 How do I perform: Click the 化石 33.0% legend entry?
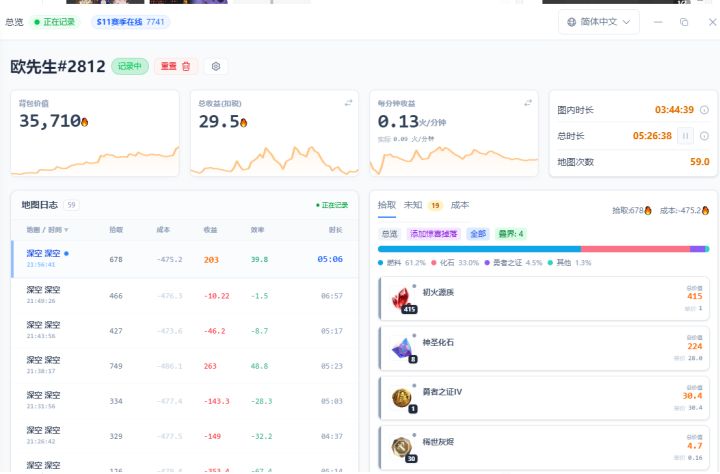pos(455,263)
